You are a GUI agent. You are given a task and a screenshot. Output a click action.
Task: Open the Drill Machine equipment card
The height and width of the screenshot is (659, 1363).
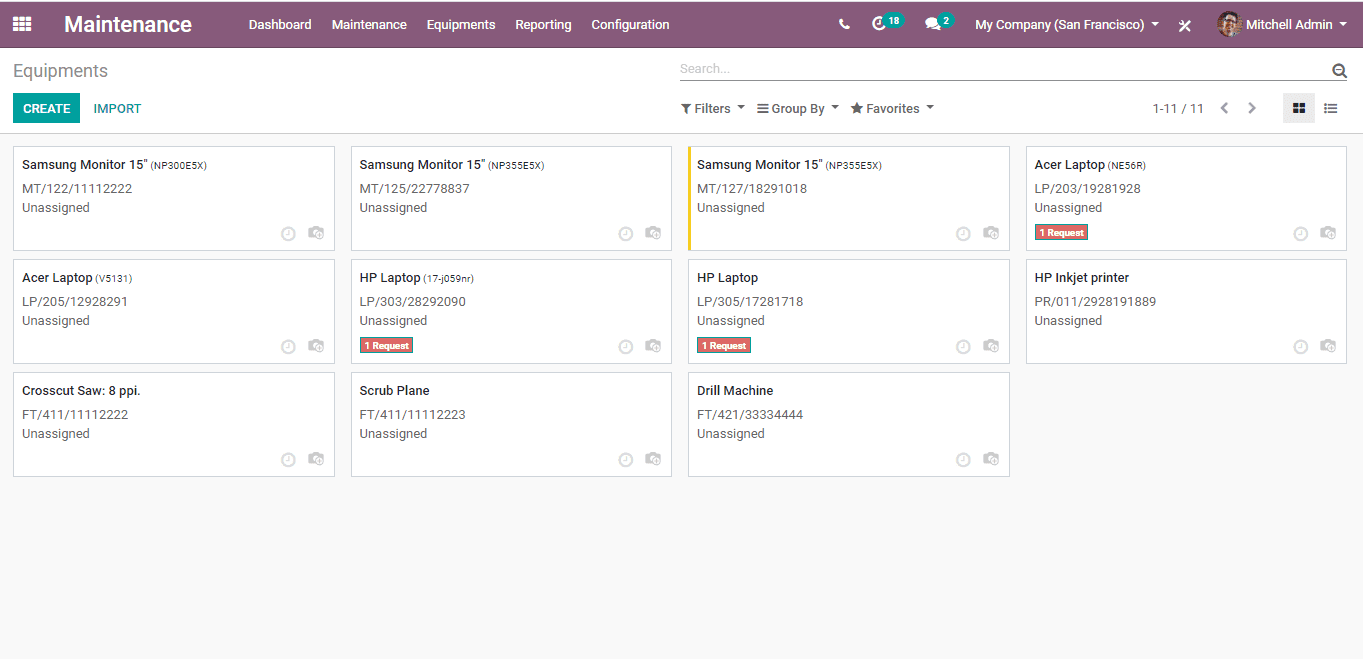pyautogui.click(x=848, y=424)
